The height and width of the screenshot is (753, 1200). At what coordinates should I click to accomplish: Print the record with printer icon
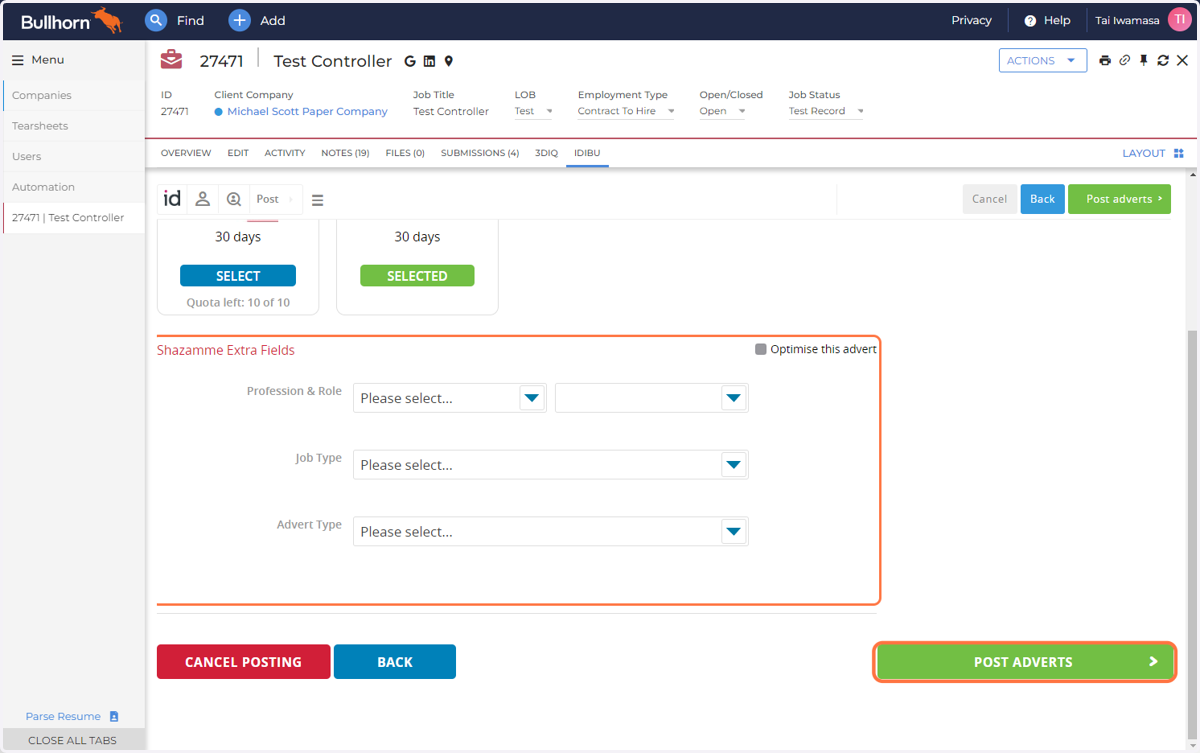click(x=1105, y=61)
